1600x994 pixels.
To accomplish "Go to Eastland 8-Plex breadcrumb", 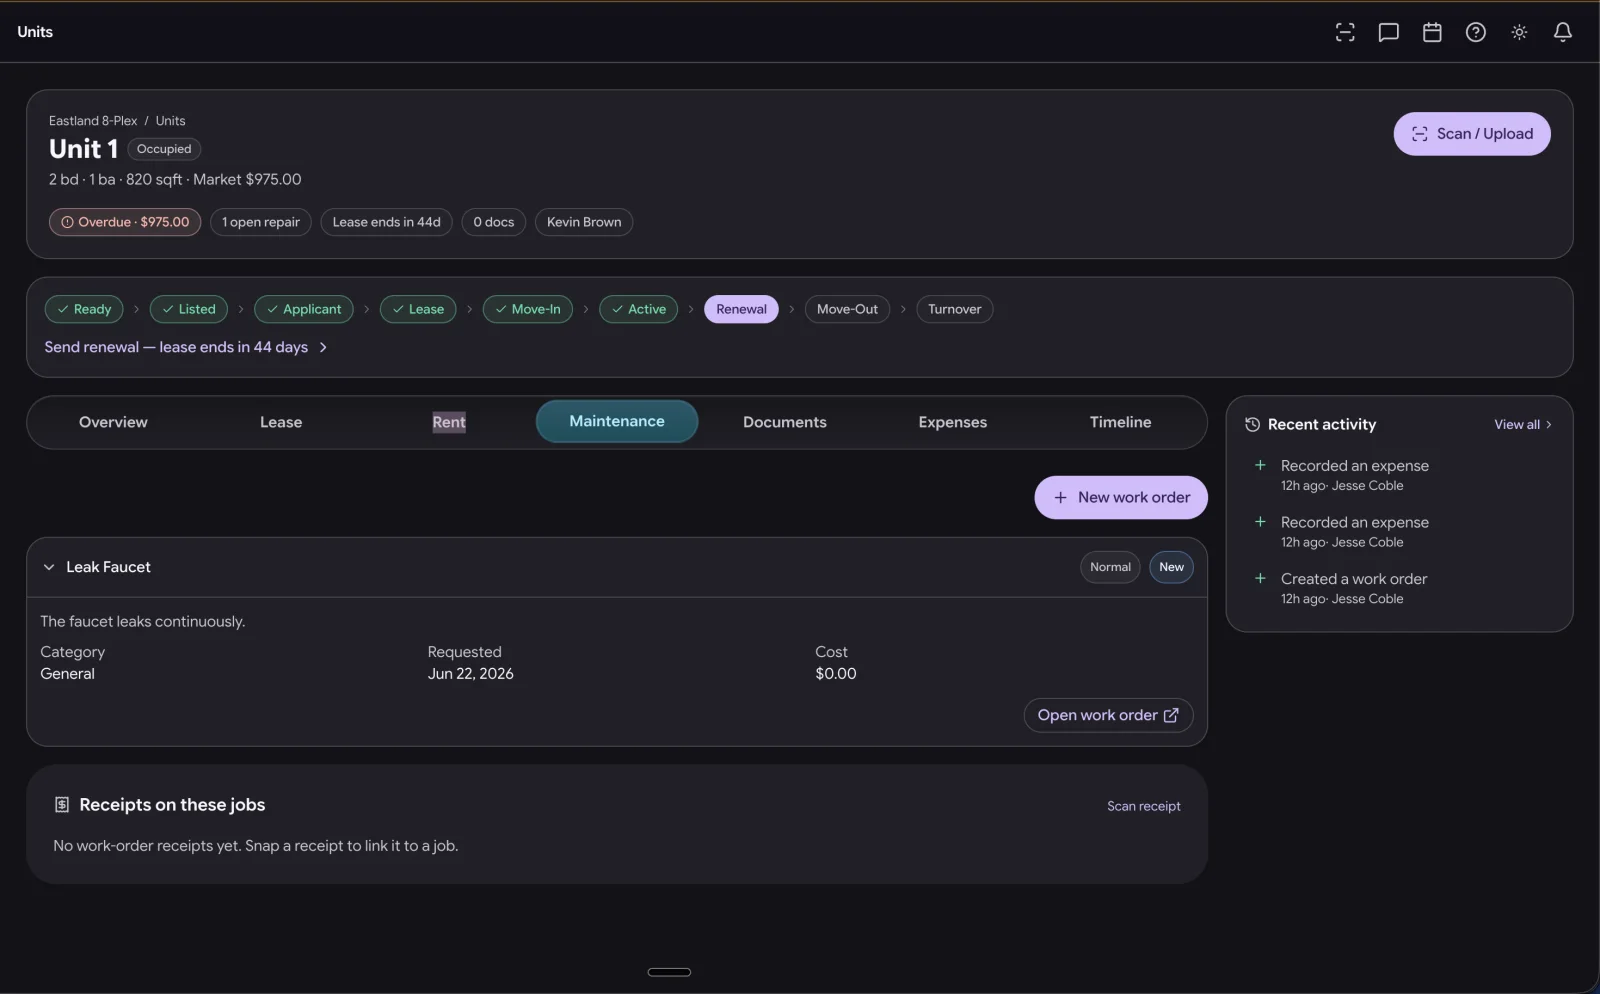I will point(93,121).
